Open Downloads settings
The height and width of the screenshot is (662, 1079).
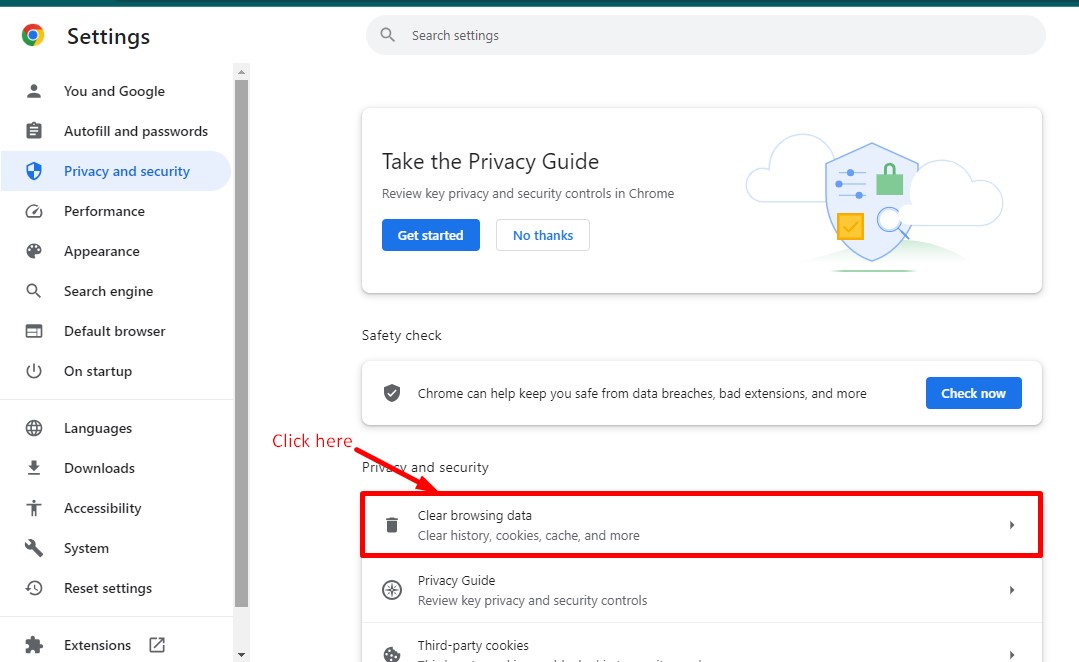(116, 468)
